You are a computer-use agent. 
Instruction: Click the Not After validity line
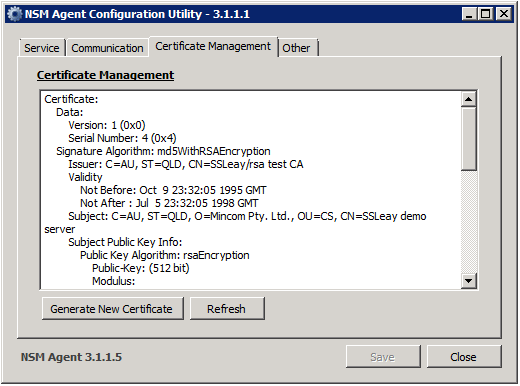click(169, 203)
